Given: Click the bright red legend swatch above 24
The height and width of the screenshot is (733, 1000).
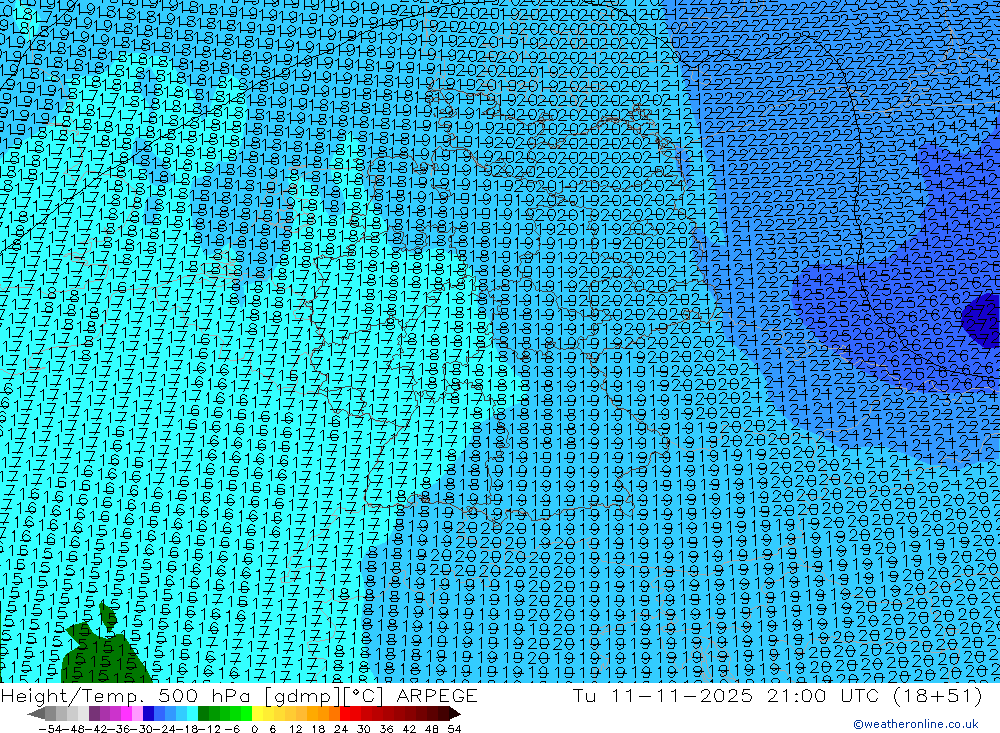Looking at the screenshot, I should pos(345,714).
